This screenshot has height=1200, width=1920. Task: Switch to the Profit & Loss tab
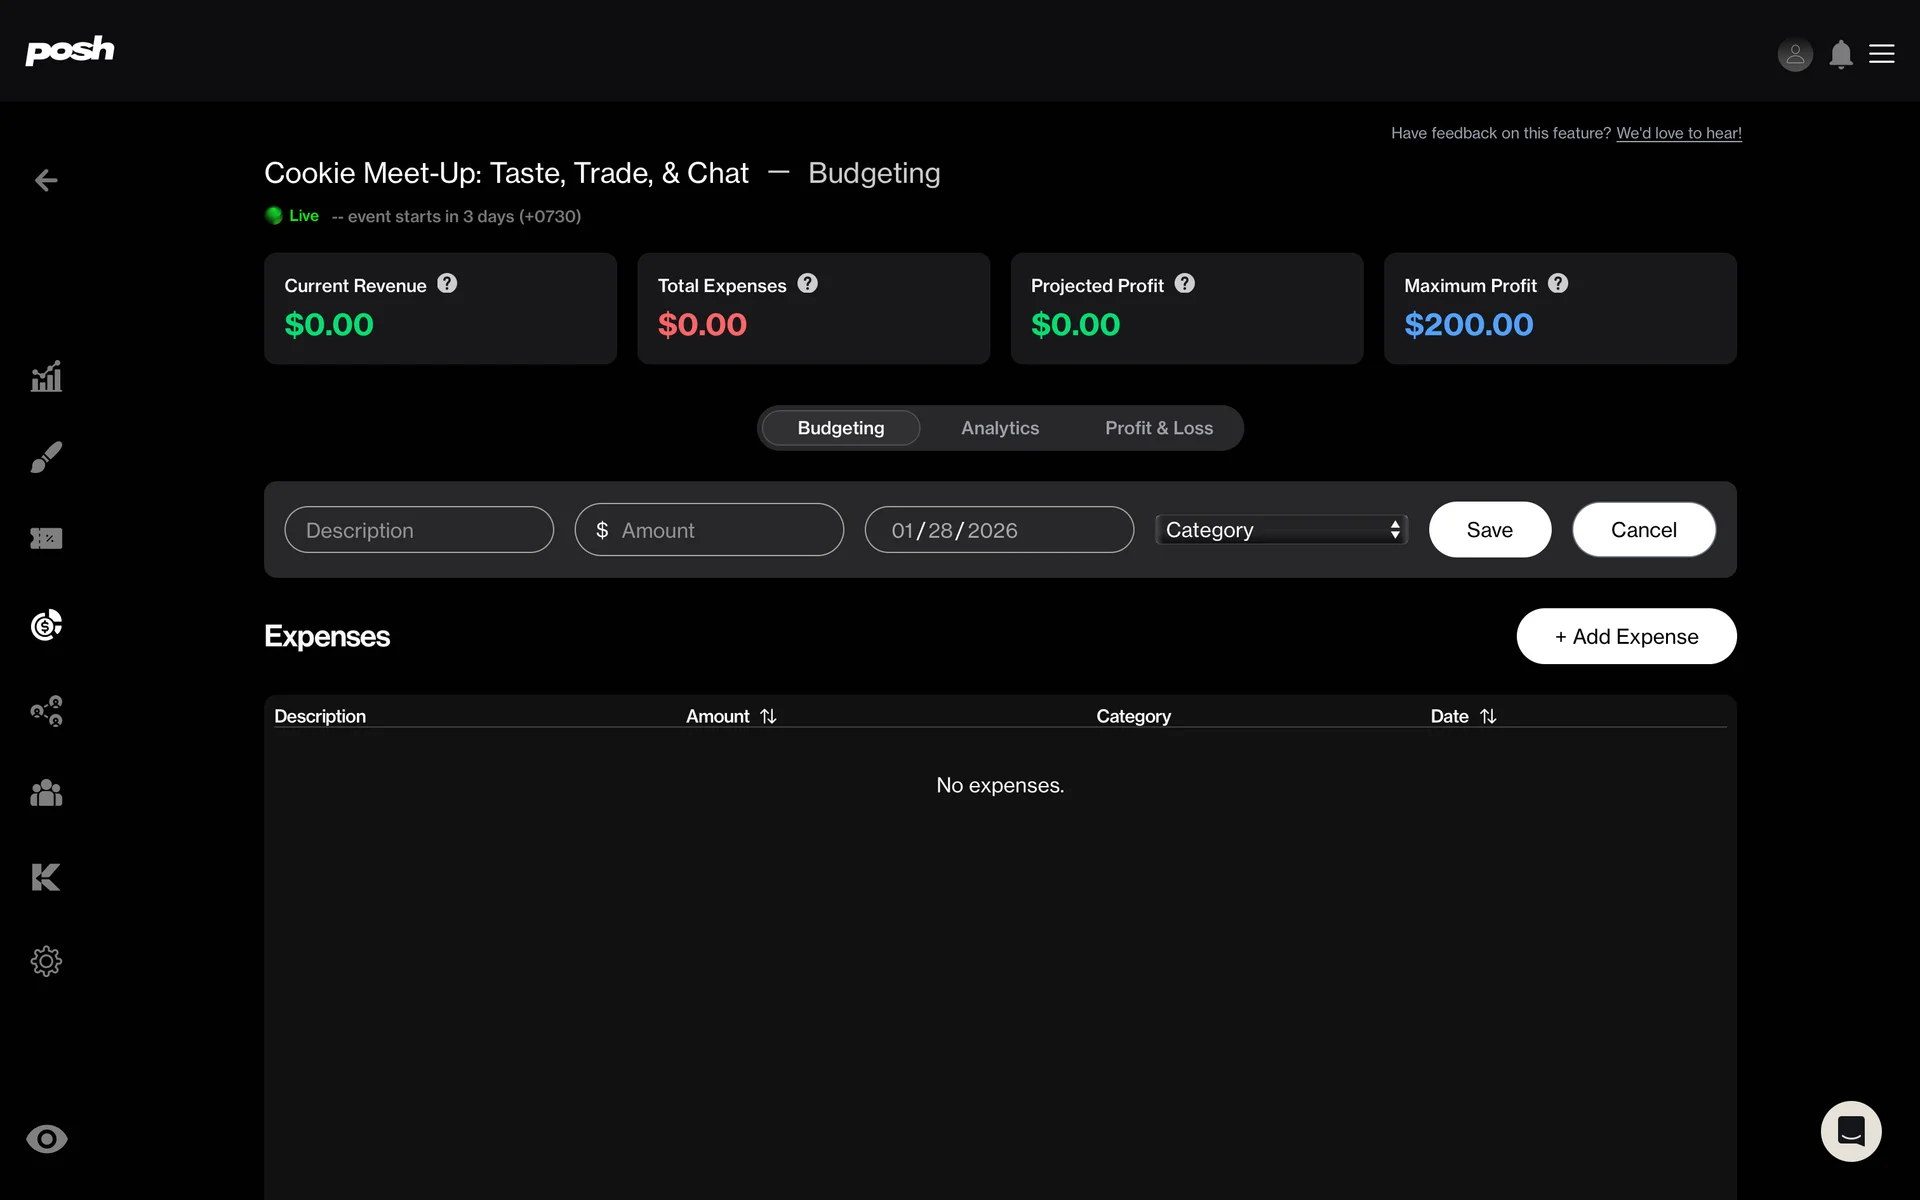pos(1158,428)
